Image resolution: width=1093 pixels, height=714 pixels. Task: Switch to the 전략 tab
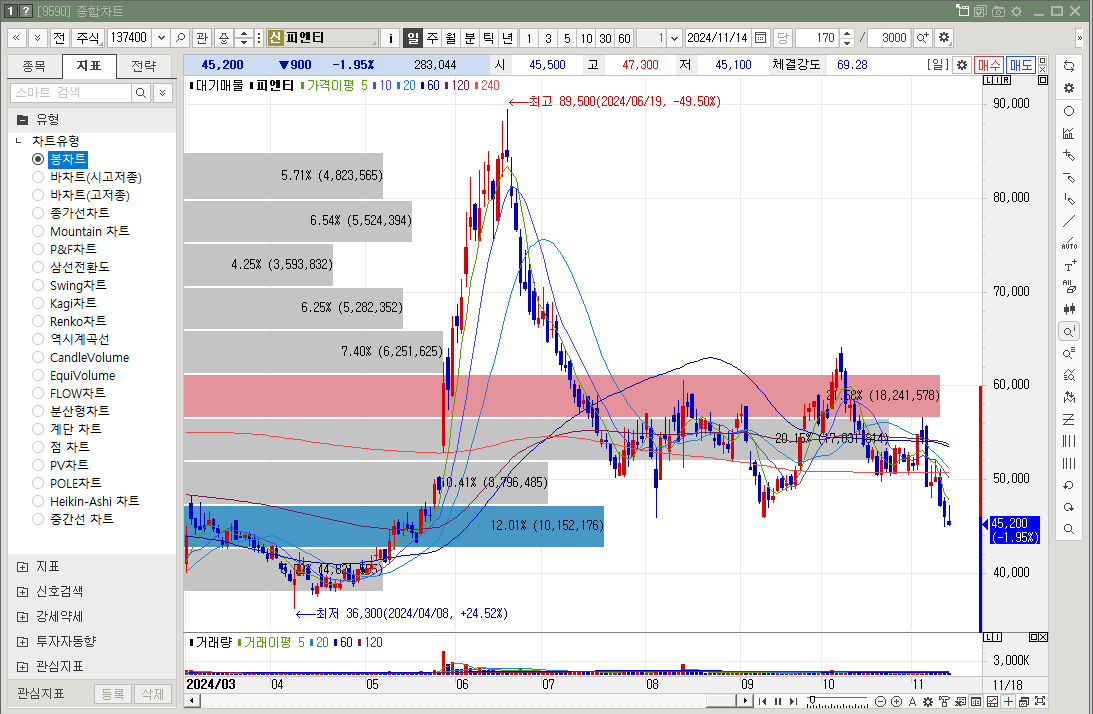click(x=144, y=66)
